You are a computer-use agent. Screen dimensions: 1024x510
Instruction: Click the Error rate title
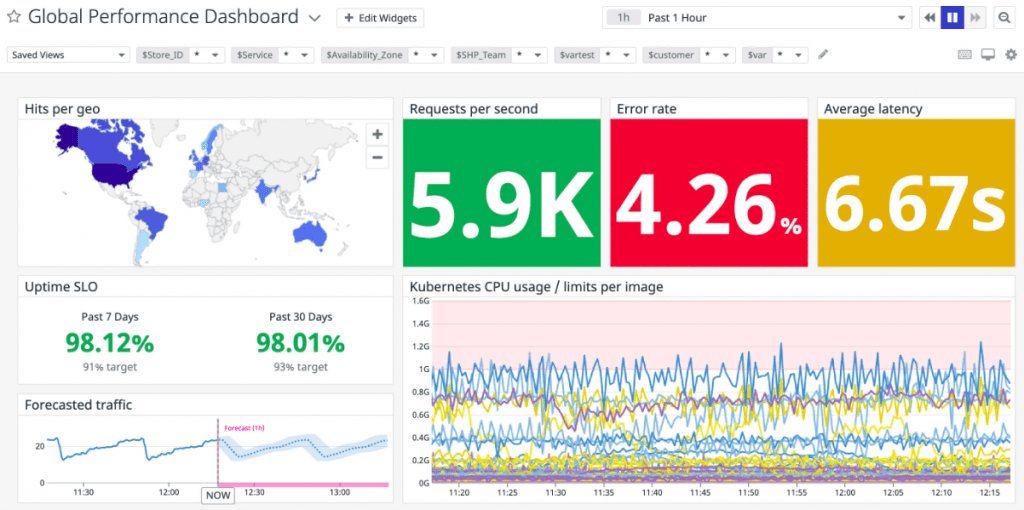[647, 109]
